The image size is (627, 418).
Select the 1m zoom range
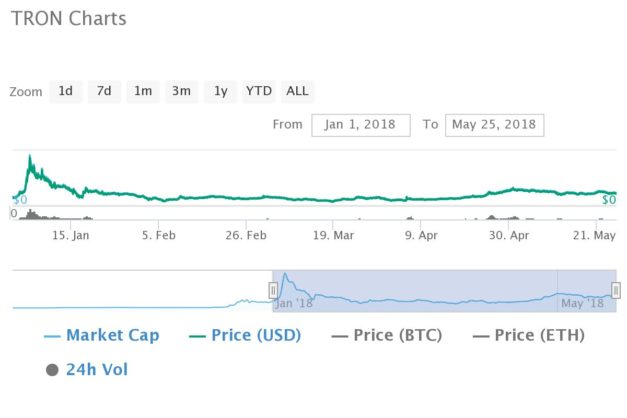[143, 91]
